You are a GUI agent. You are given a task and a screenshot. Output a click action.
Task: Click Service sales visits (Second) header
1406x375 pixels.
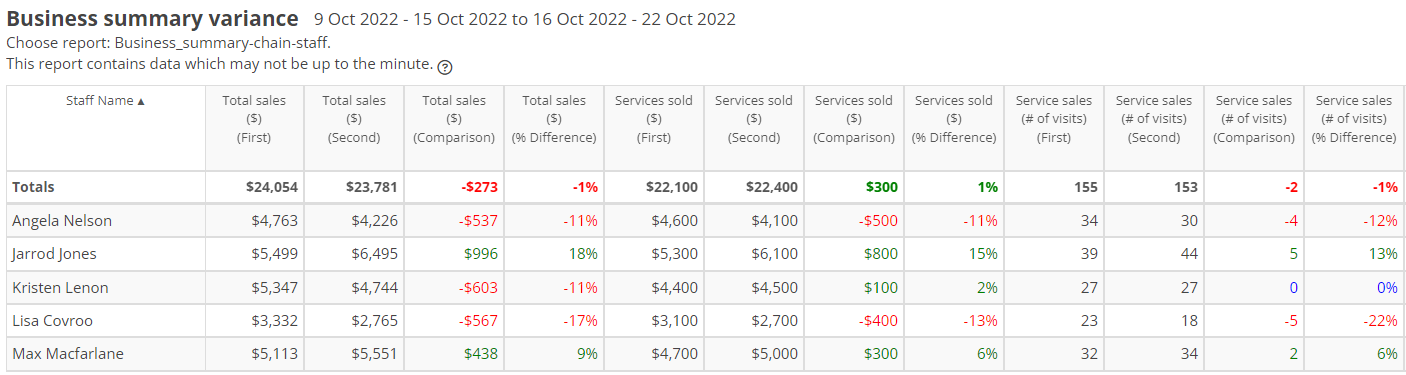pos(1154,119)
